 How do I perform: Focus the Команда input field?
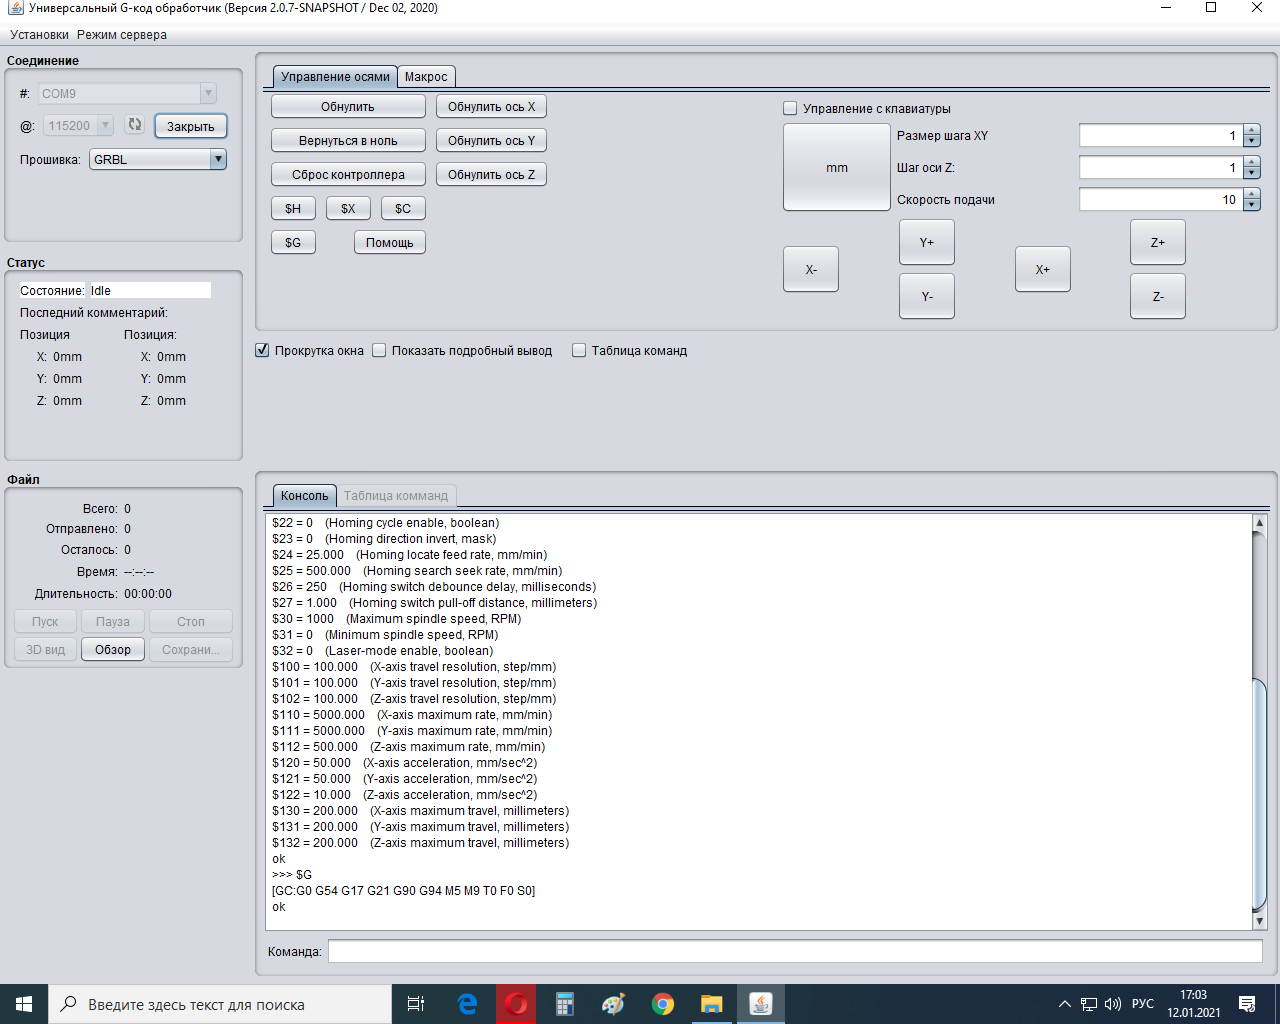(795, 951)
